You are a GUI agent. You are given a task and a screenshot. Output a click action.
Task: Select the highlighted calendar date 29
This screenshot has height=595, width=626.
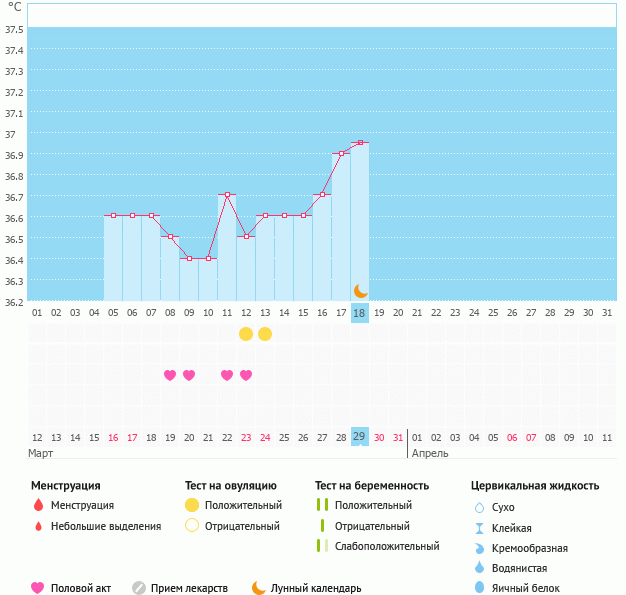coord(360,437)
